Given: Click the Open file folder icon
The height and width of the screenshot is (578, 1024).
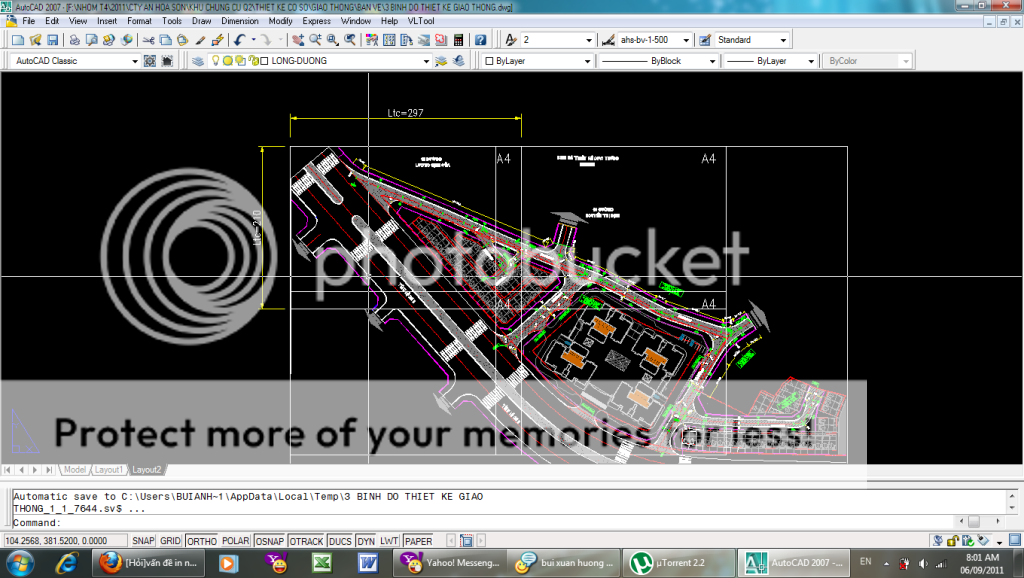Looking at the screenshot, I should (35, 40).
